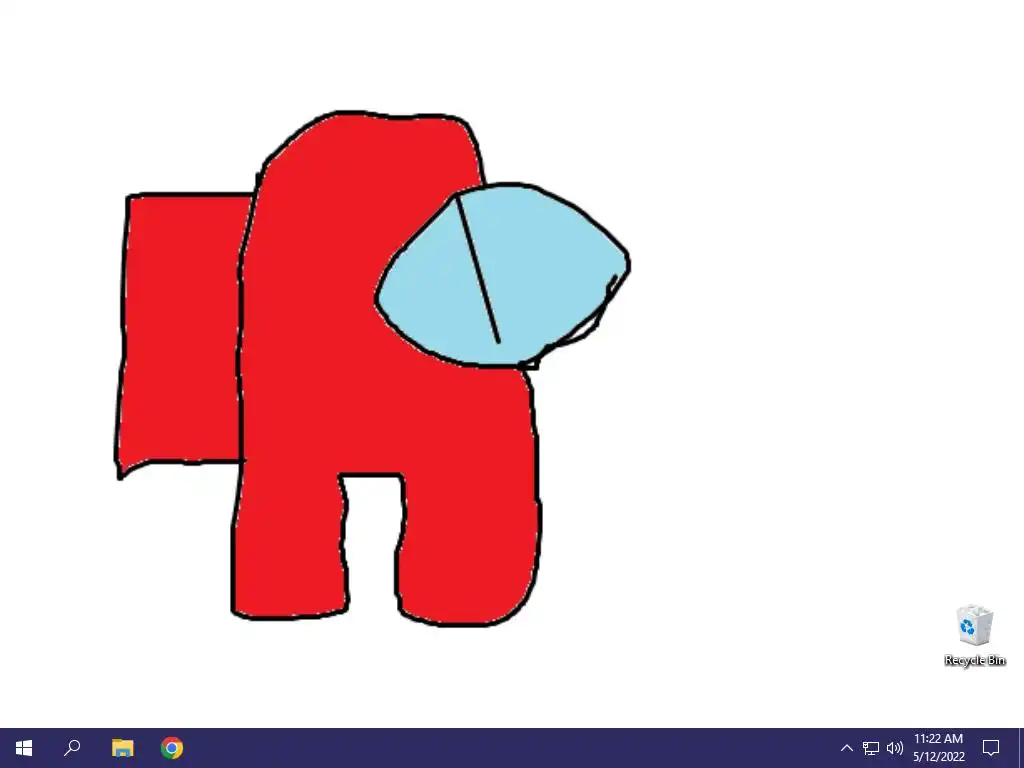The image size is (1024, 768).
Task: Open clock showing 11:22 AM
Action: tap(938, 748)
